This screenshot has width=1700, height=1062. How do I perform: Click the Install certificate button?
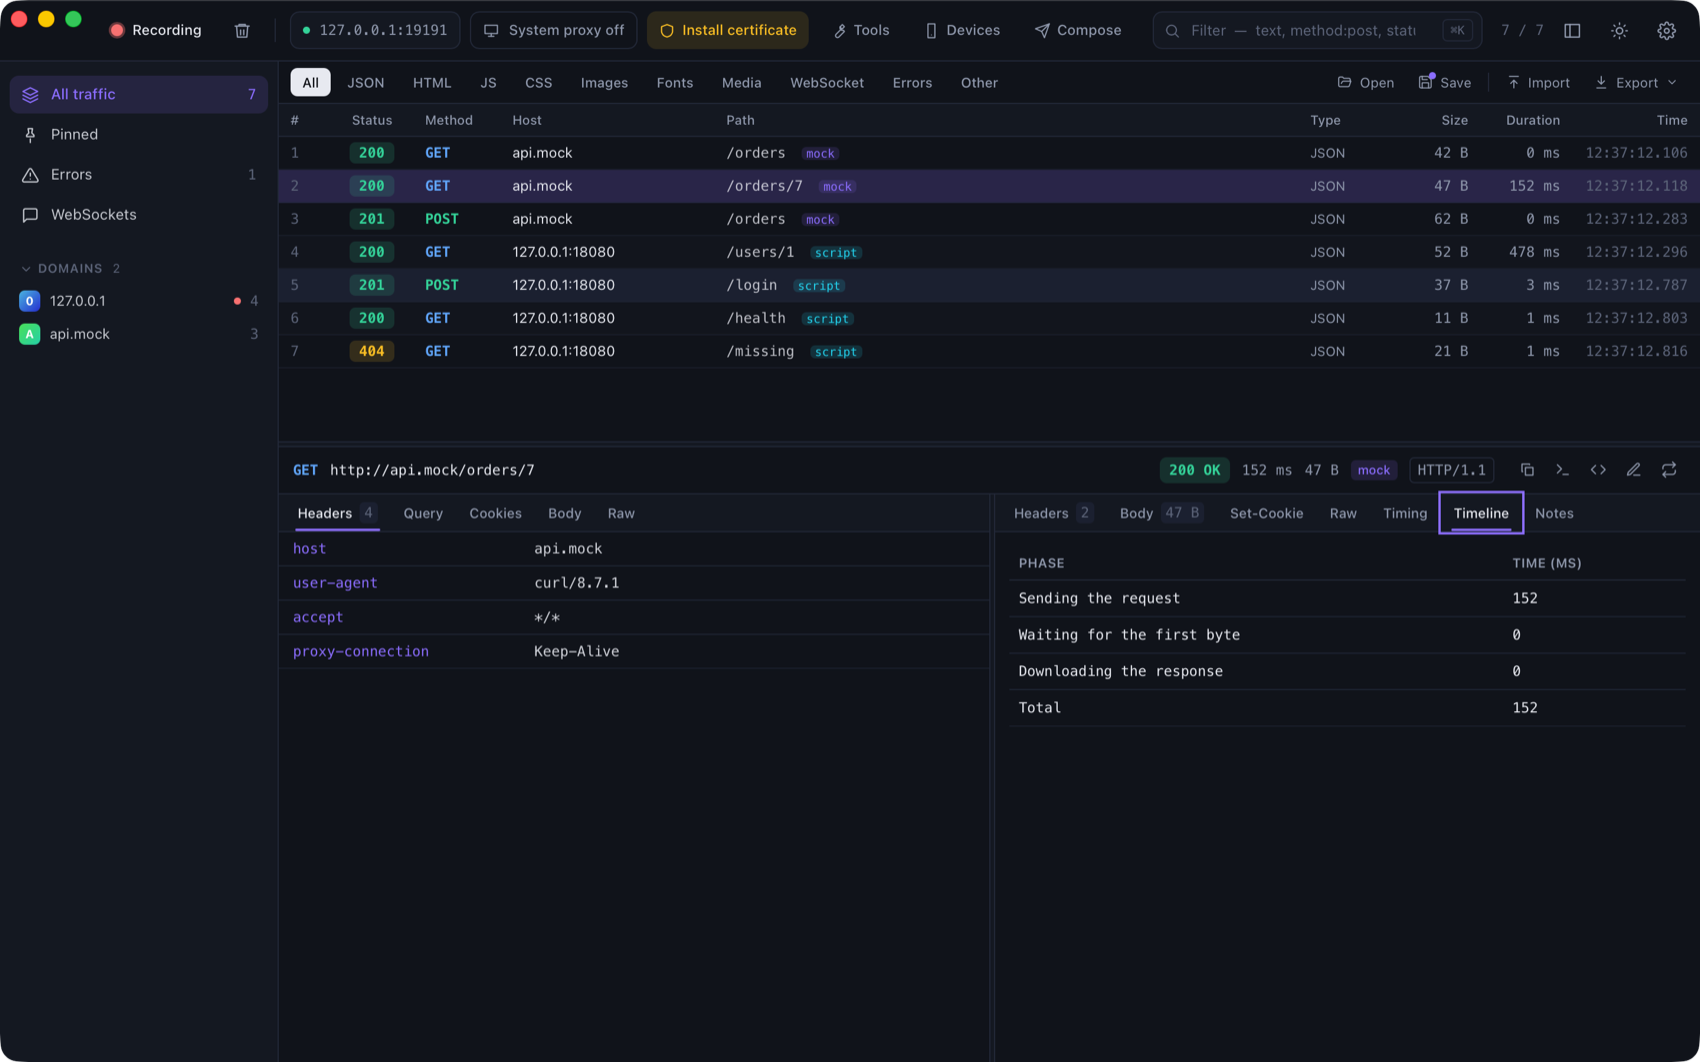(x=728, y=30)
